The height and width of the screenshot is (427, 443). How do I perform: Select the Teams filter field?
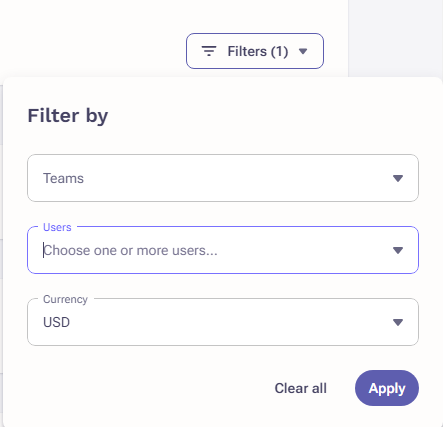tap(223, 178)
